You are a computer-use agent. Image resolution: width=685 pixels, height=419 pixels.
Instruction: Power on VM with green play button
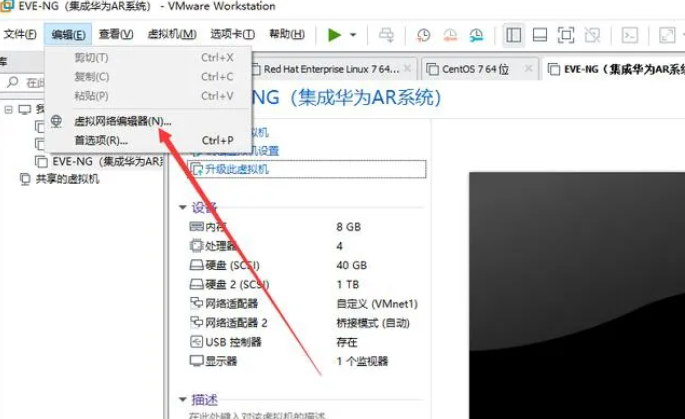[334, 35]
